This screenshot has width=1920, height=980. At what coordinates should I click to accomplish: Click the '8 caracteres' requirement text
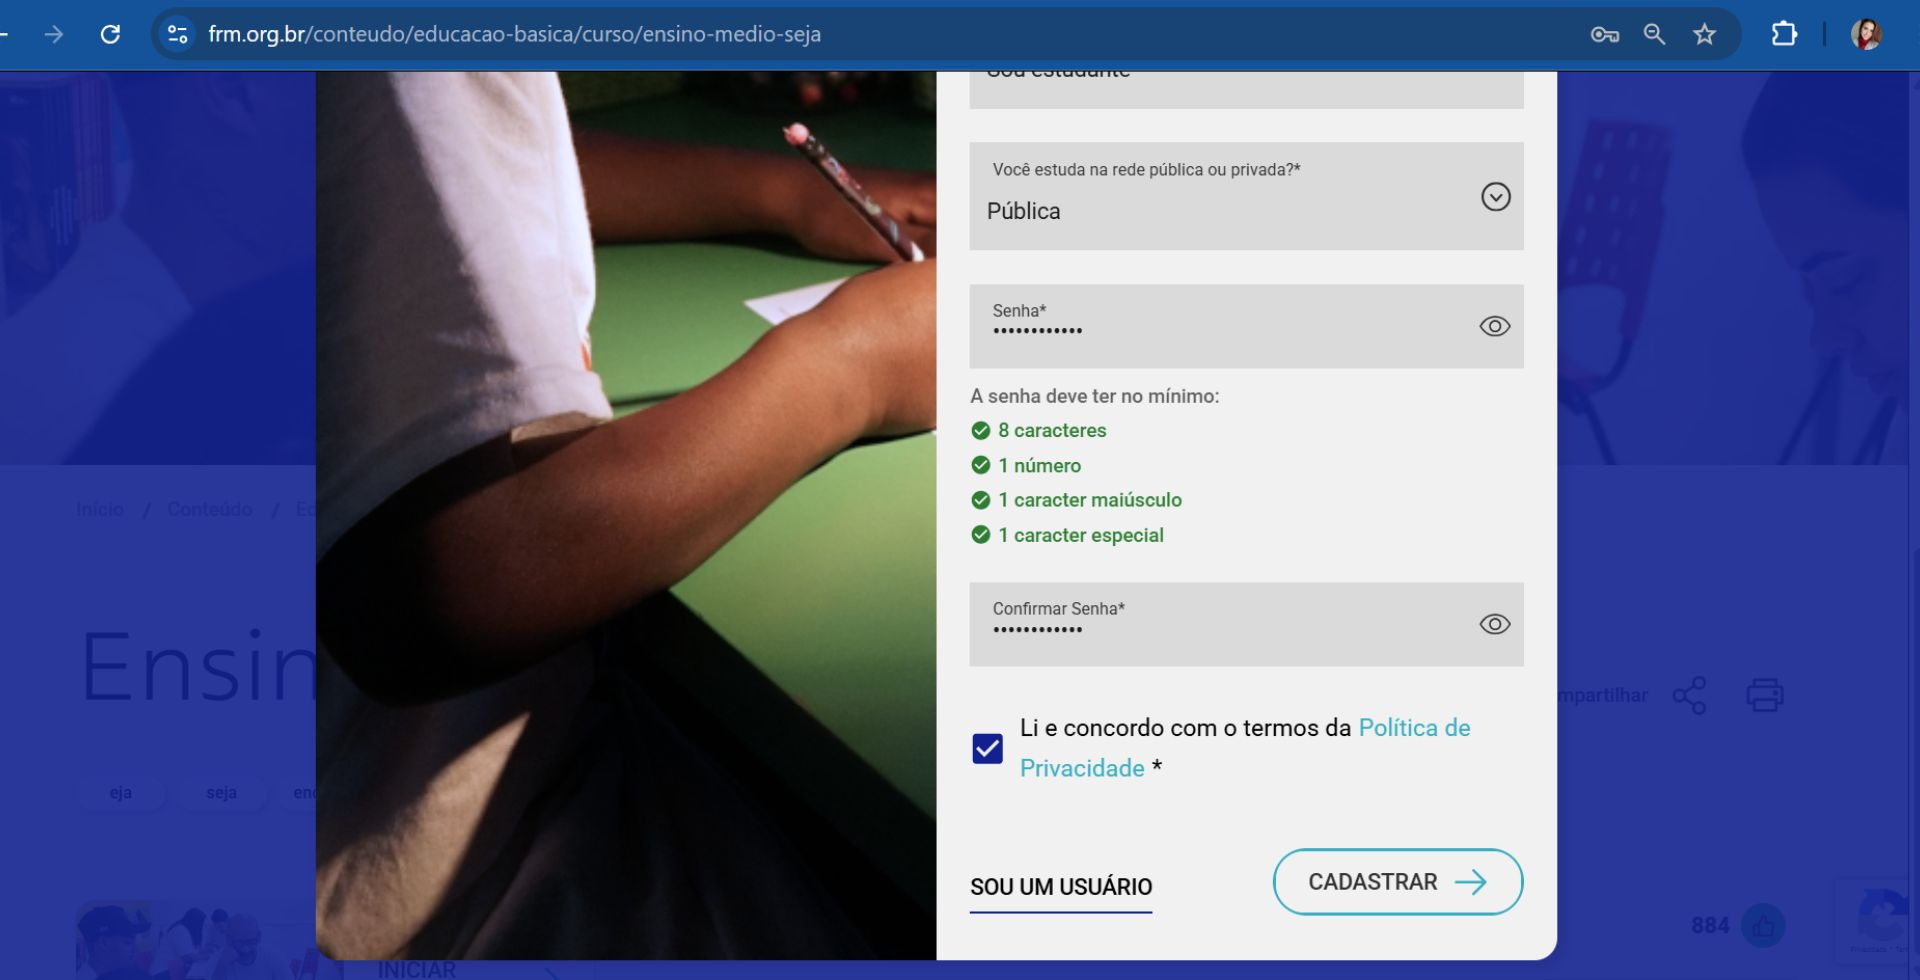click(1052, 430)
